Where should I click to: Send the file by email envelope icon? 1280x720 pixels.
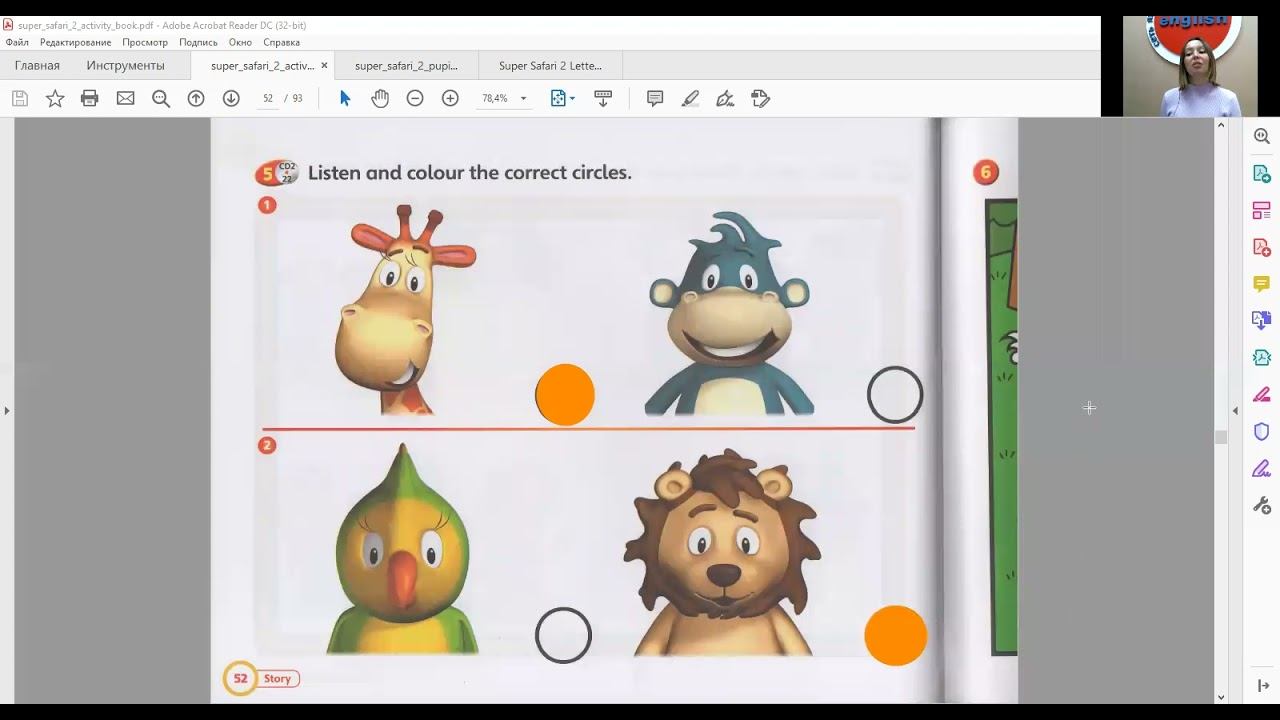125,98
